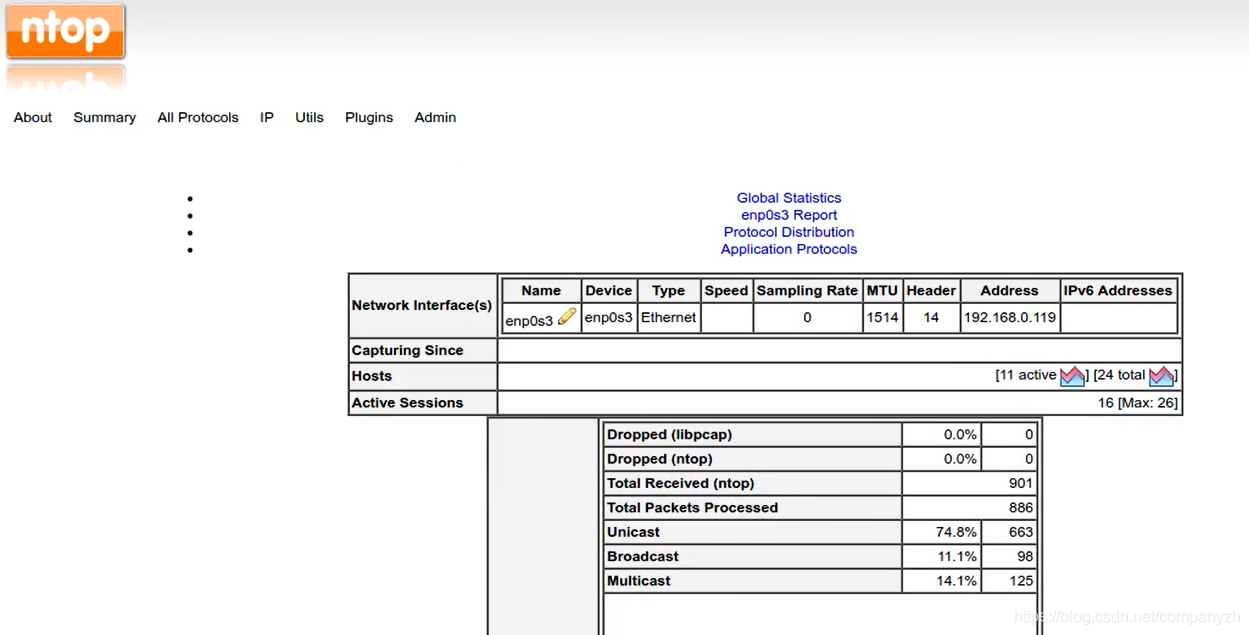Go to Global Statistics link
1249x635 pixels.
click(x=789, y=198)
